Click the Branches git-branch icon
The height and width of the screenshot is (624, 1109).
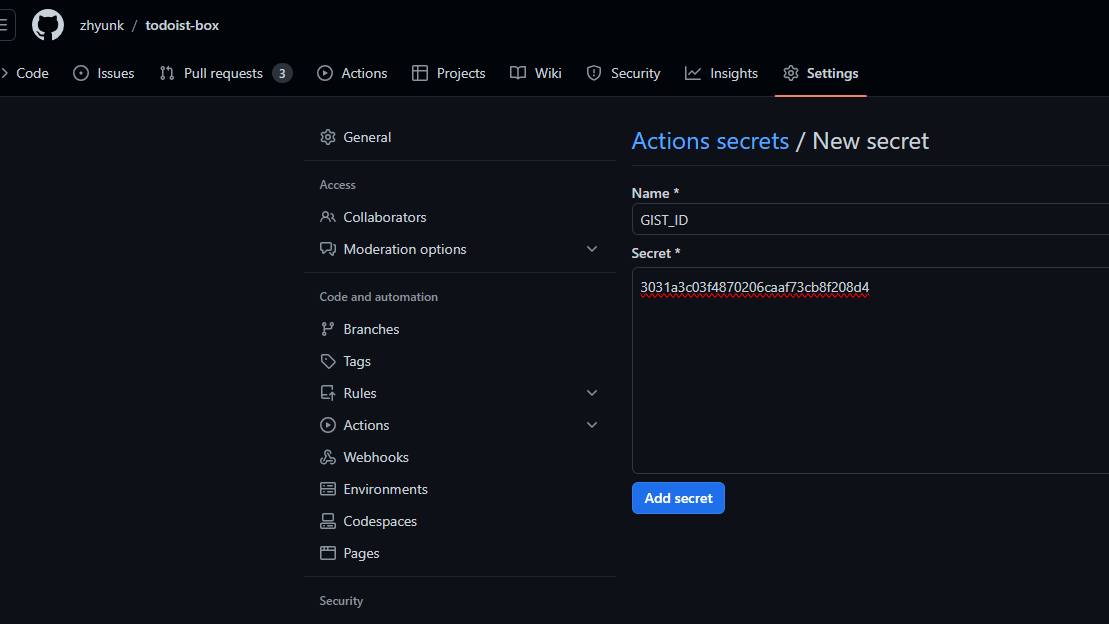[327, 329]
